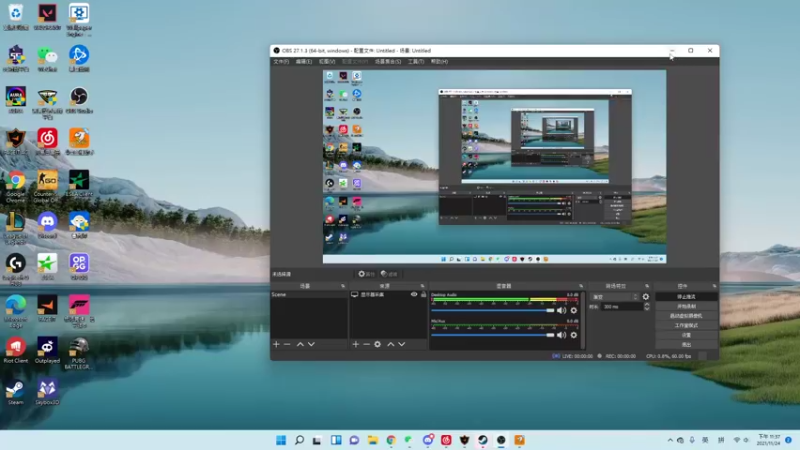Open the 文件(F) menu in OBS
Viewport: 800px width, 450px height.
[281, 61]
